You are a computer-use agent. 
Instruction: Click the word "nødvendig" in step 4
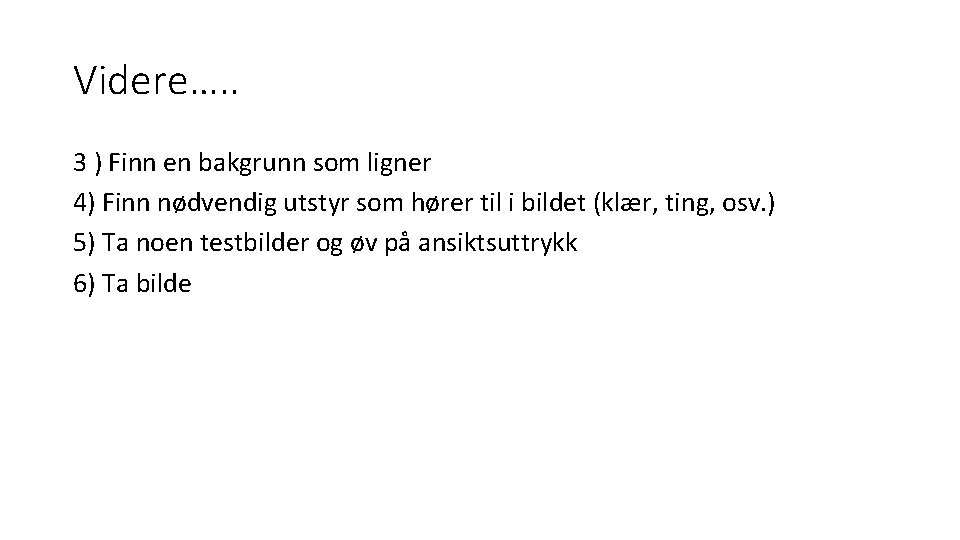[217, 203]
